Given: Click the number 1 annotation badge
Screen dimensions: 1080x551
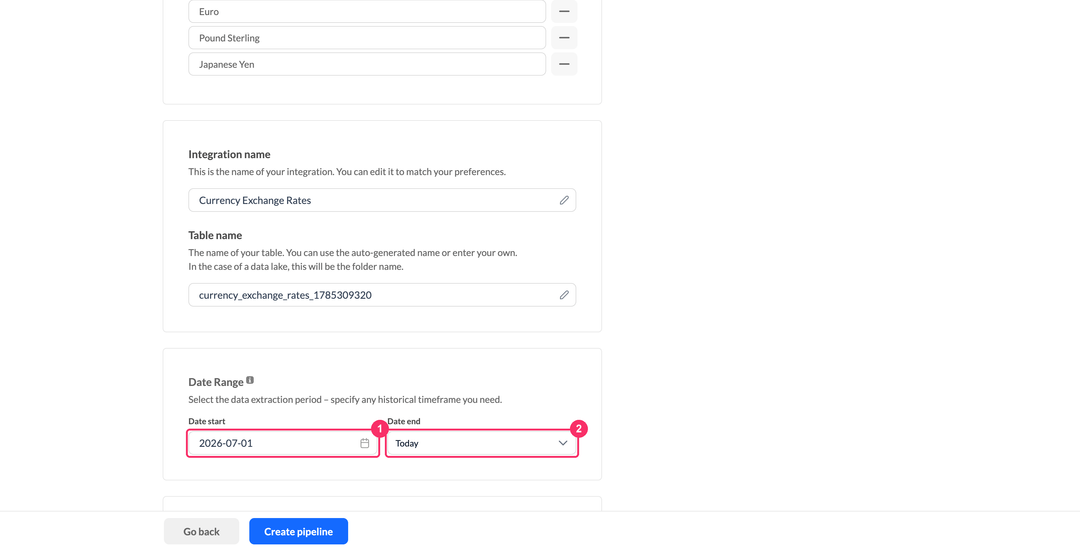Looking at the screenshot, I should coord(380,428).
